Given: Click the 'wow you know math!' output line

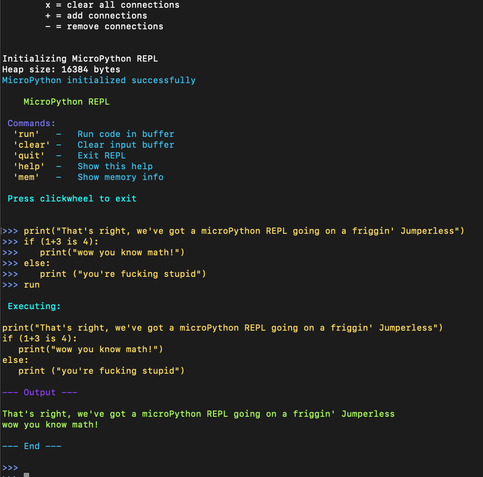Looking at the screenshot, I should click(x=50, y=425).
